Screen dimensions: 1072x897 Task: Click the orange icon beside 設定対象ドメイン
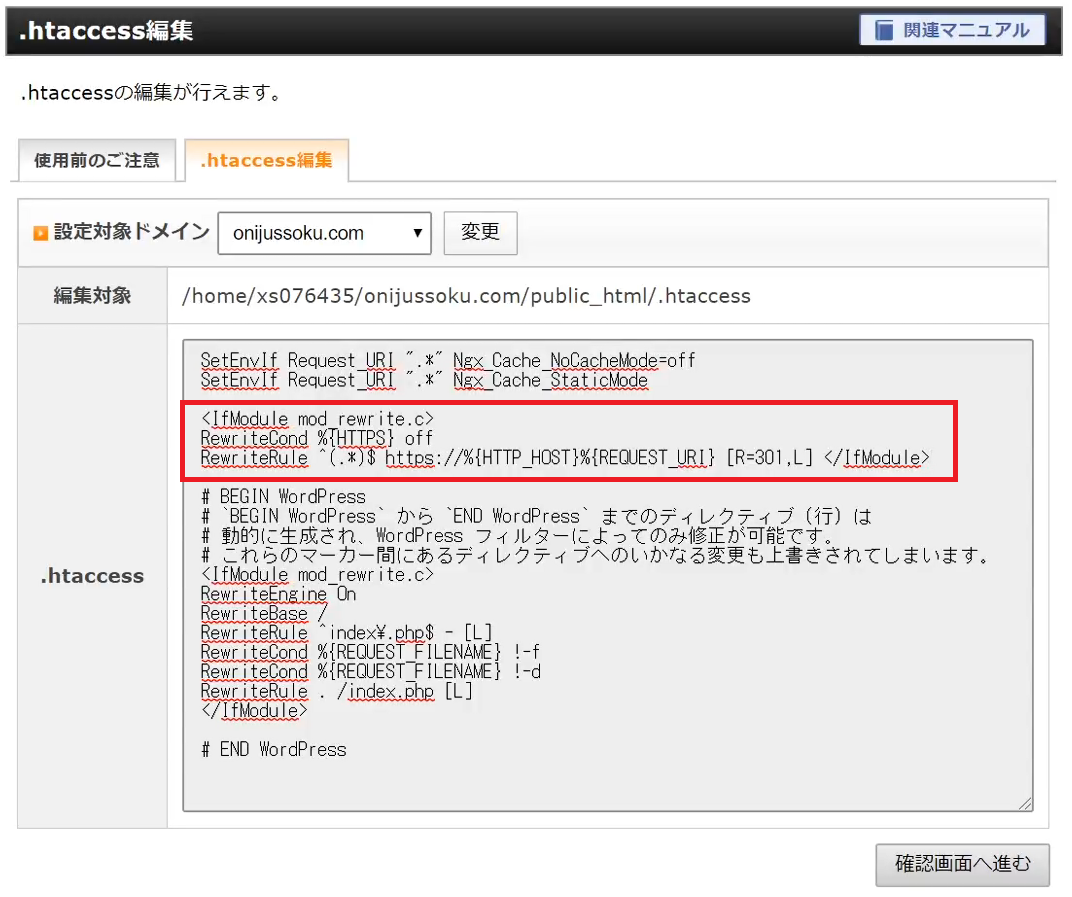click(x=40, y=233)
